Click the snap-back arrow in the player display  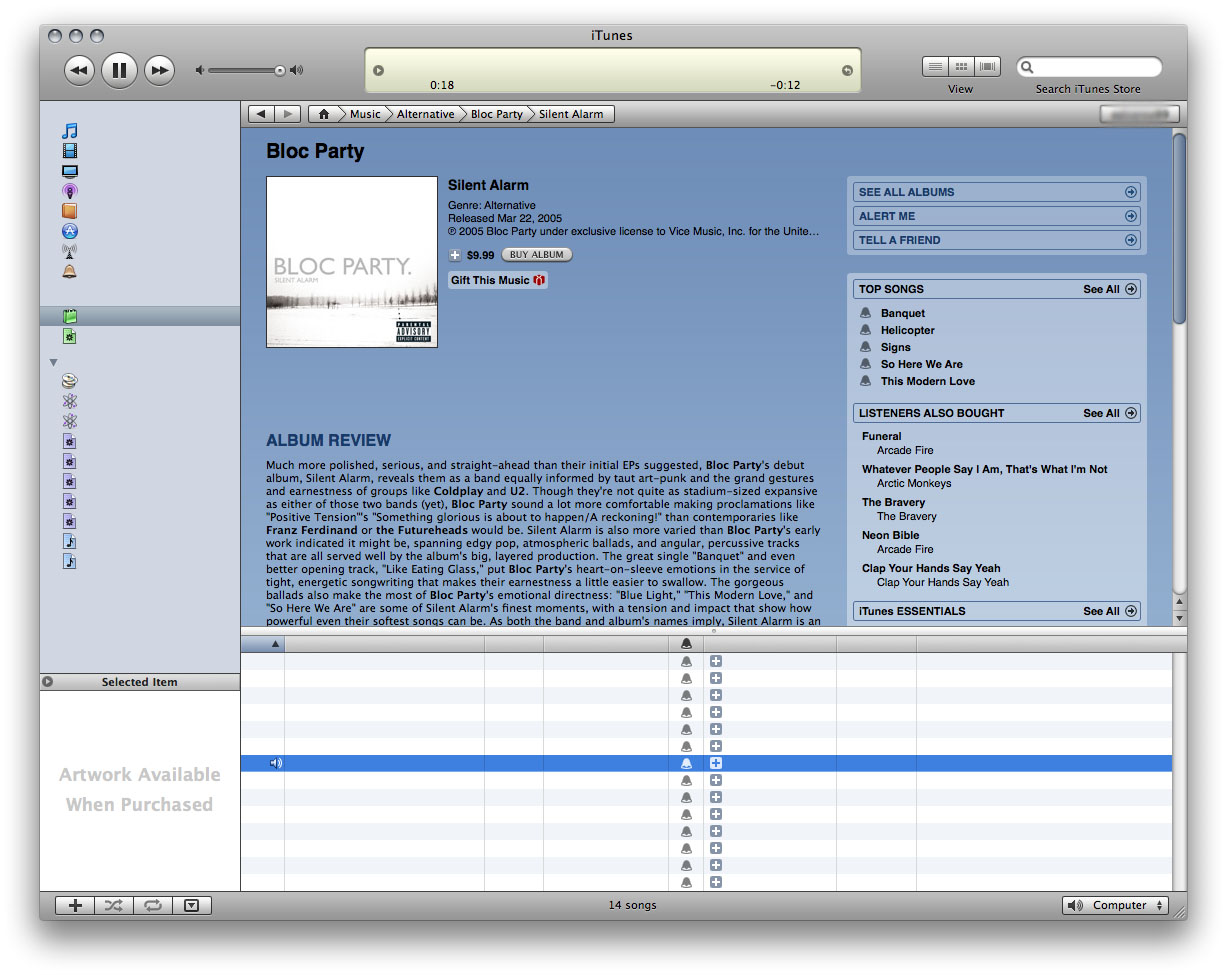[x=847, y=70]
